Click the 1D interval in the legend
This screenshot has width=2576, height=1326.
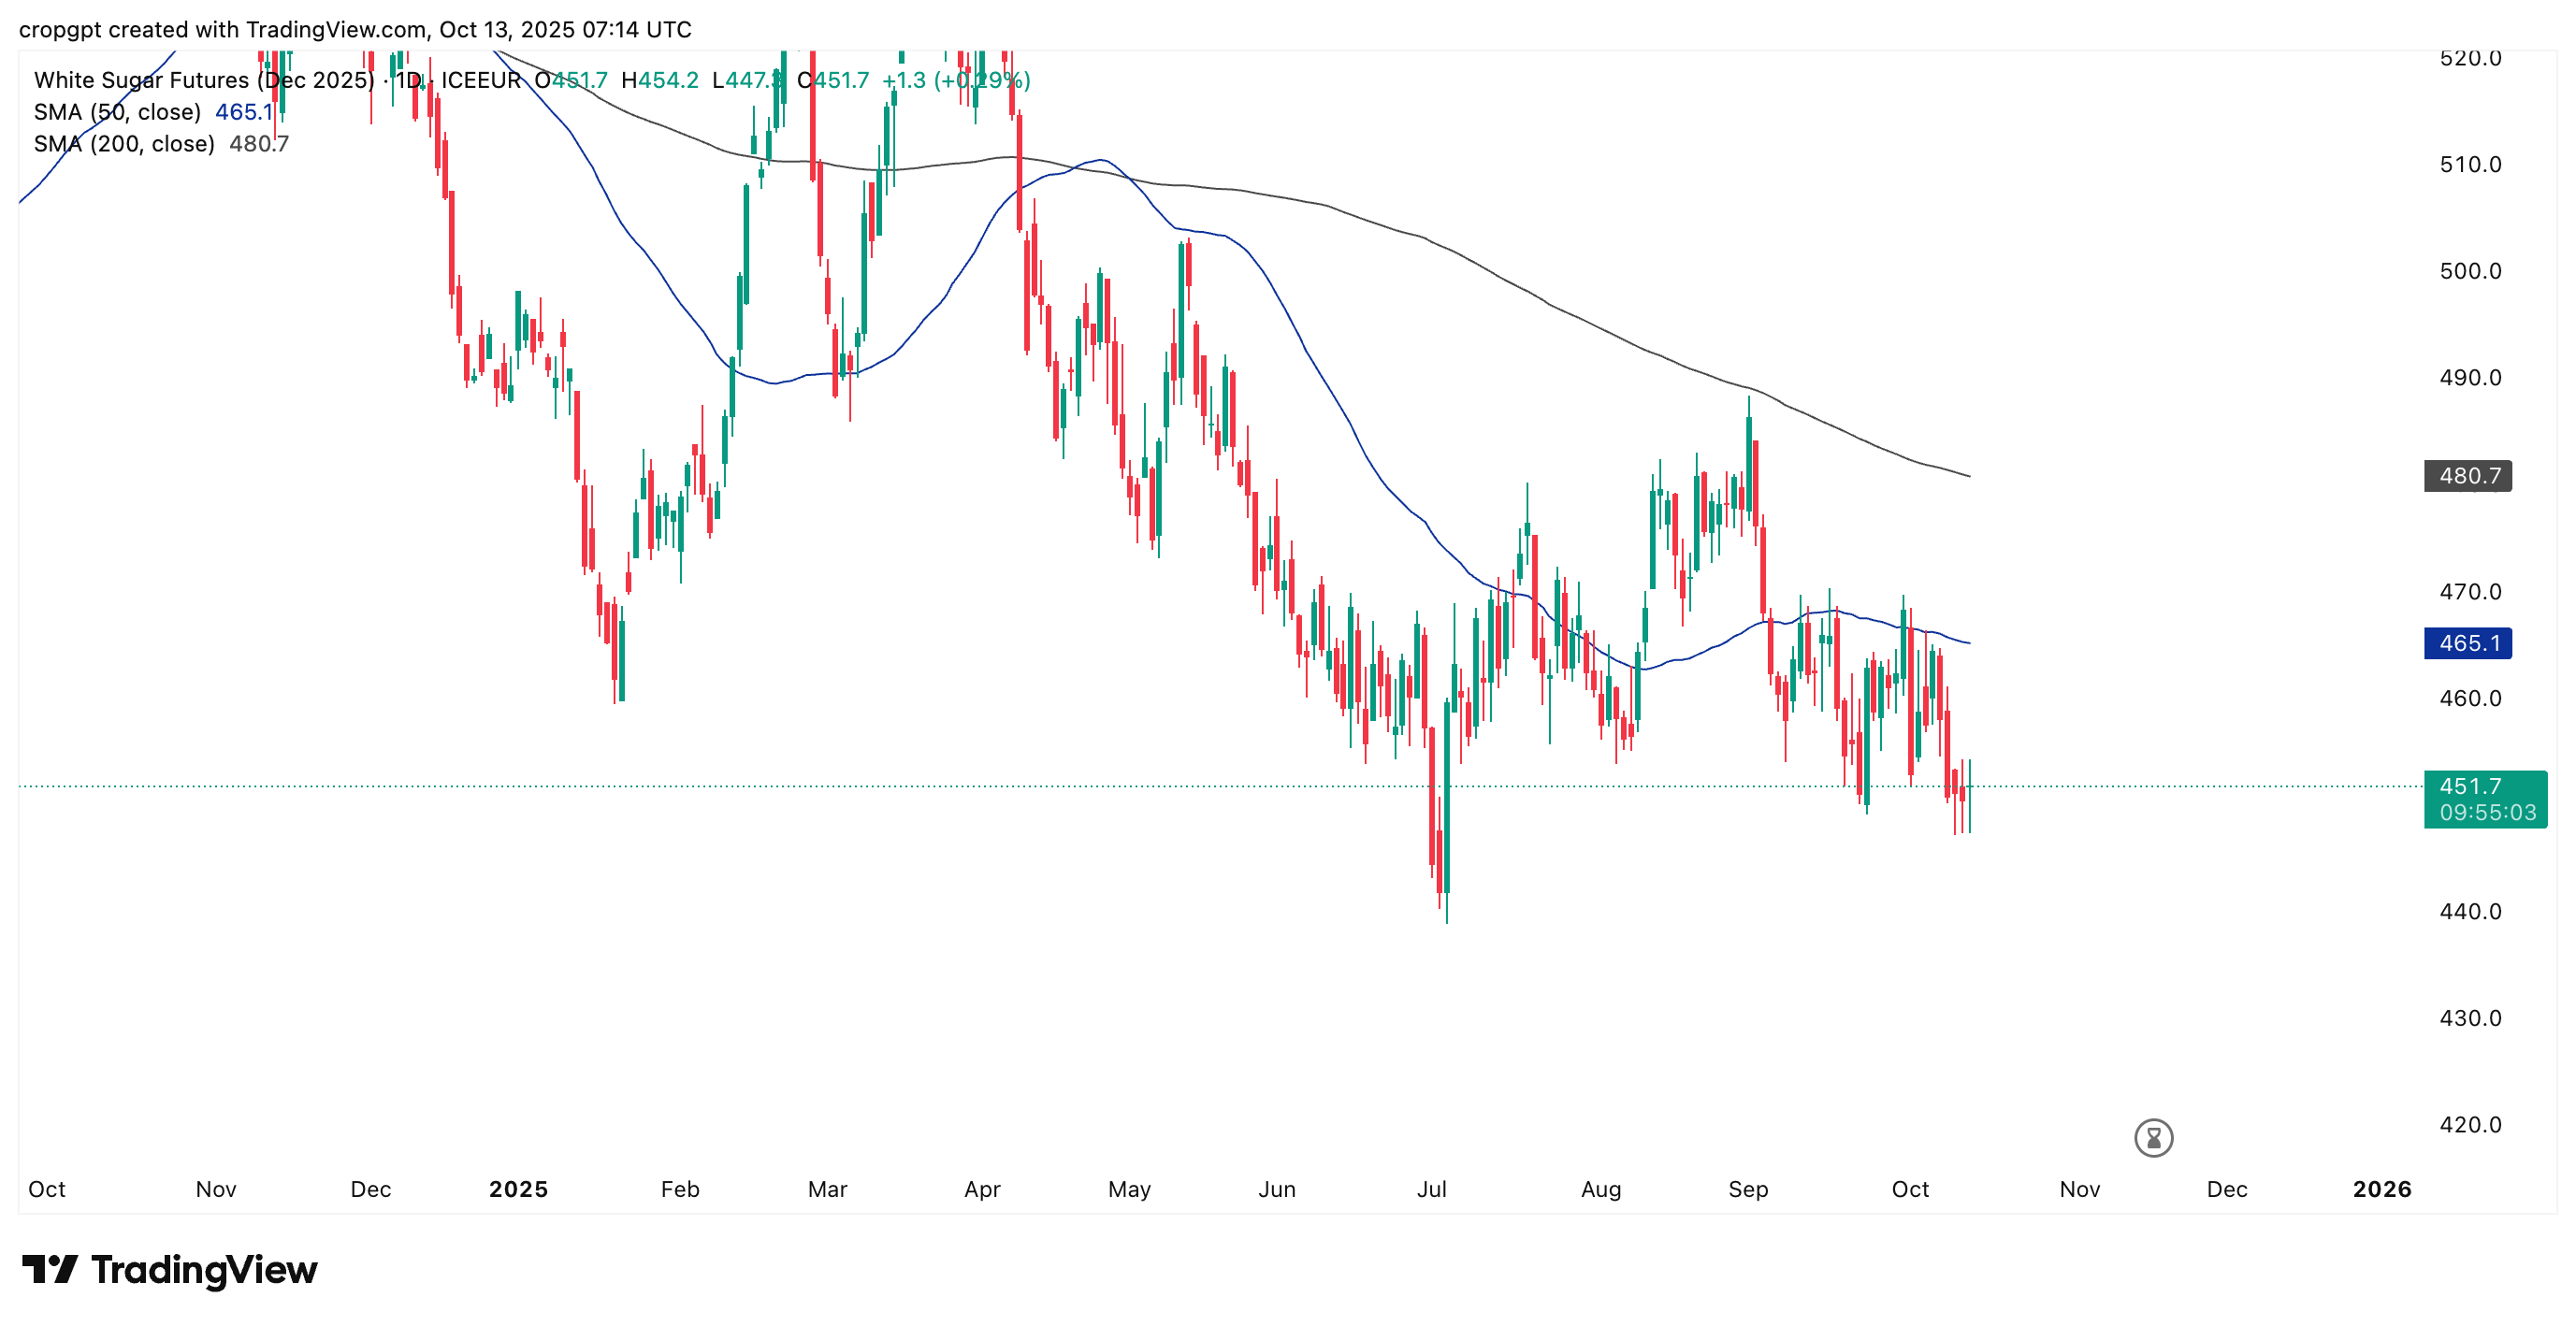(408, 80)
